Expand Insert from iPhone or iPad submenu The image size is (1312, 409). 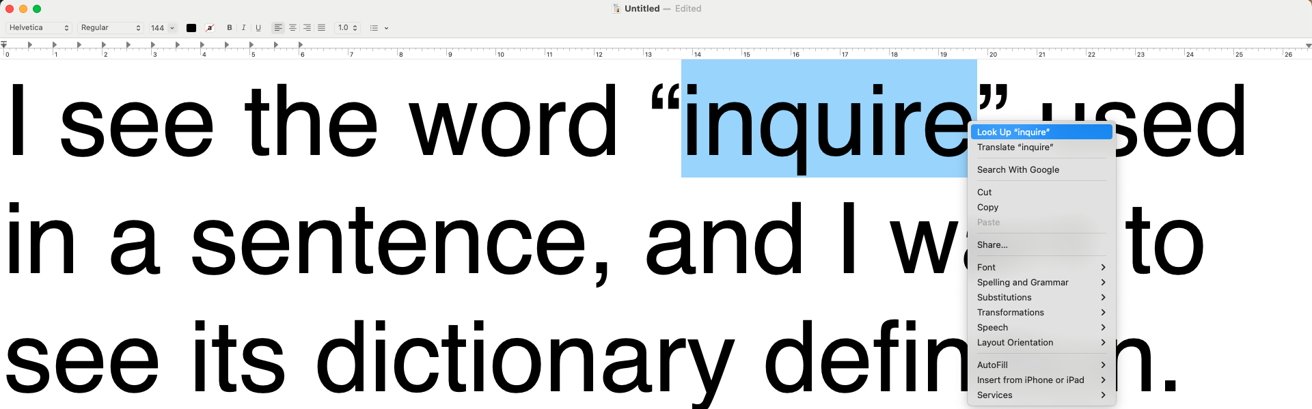pyautogui.click(x=1042, y=380)
